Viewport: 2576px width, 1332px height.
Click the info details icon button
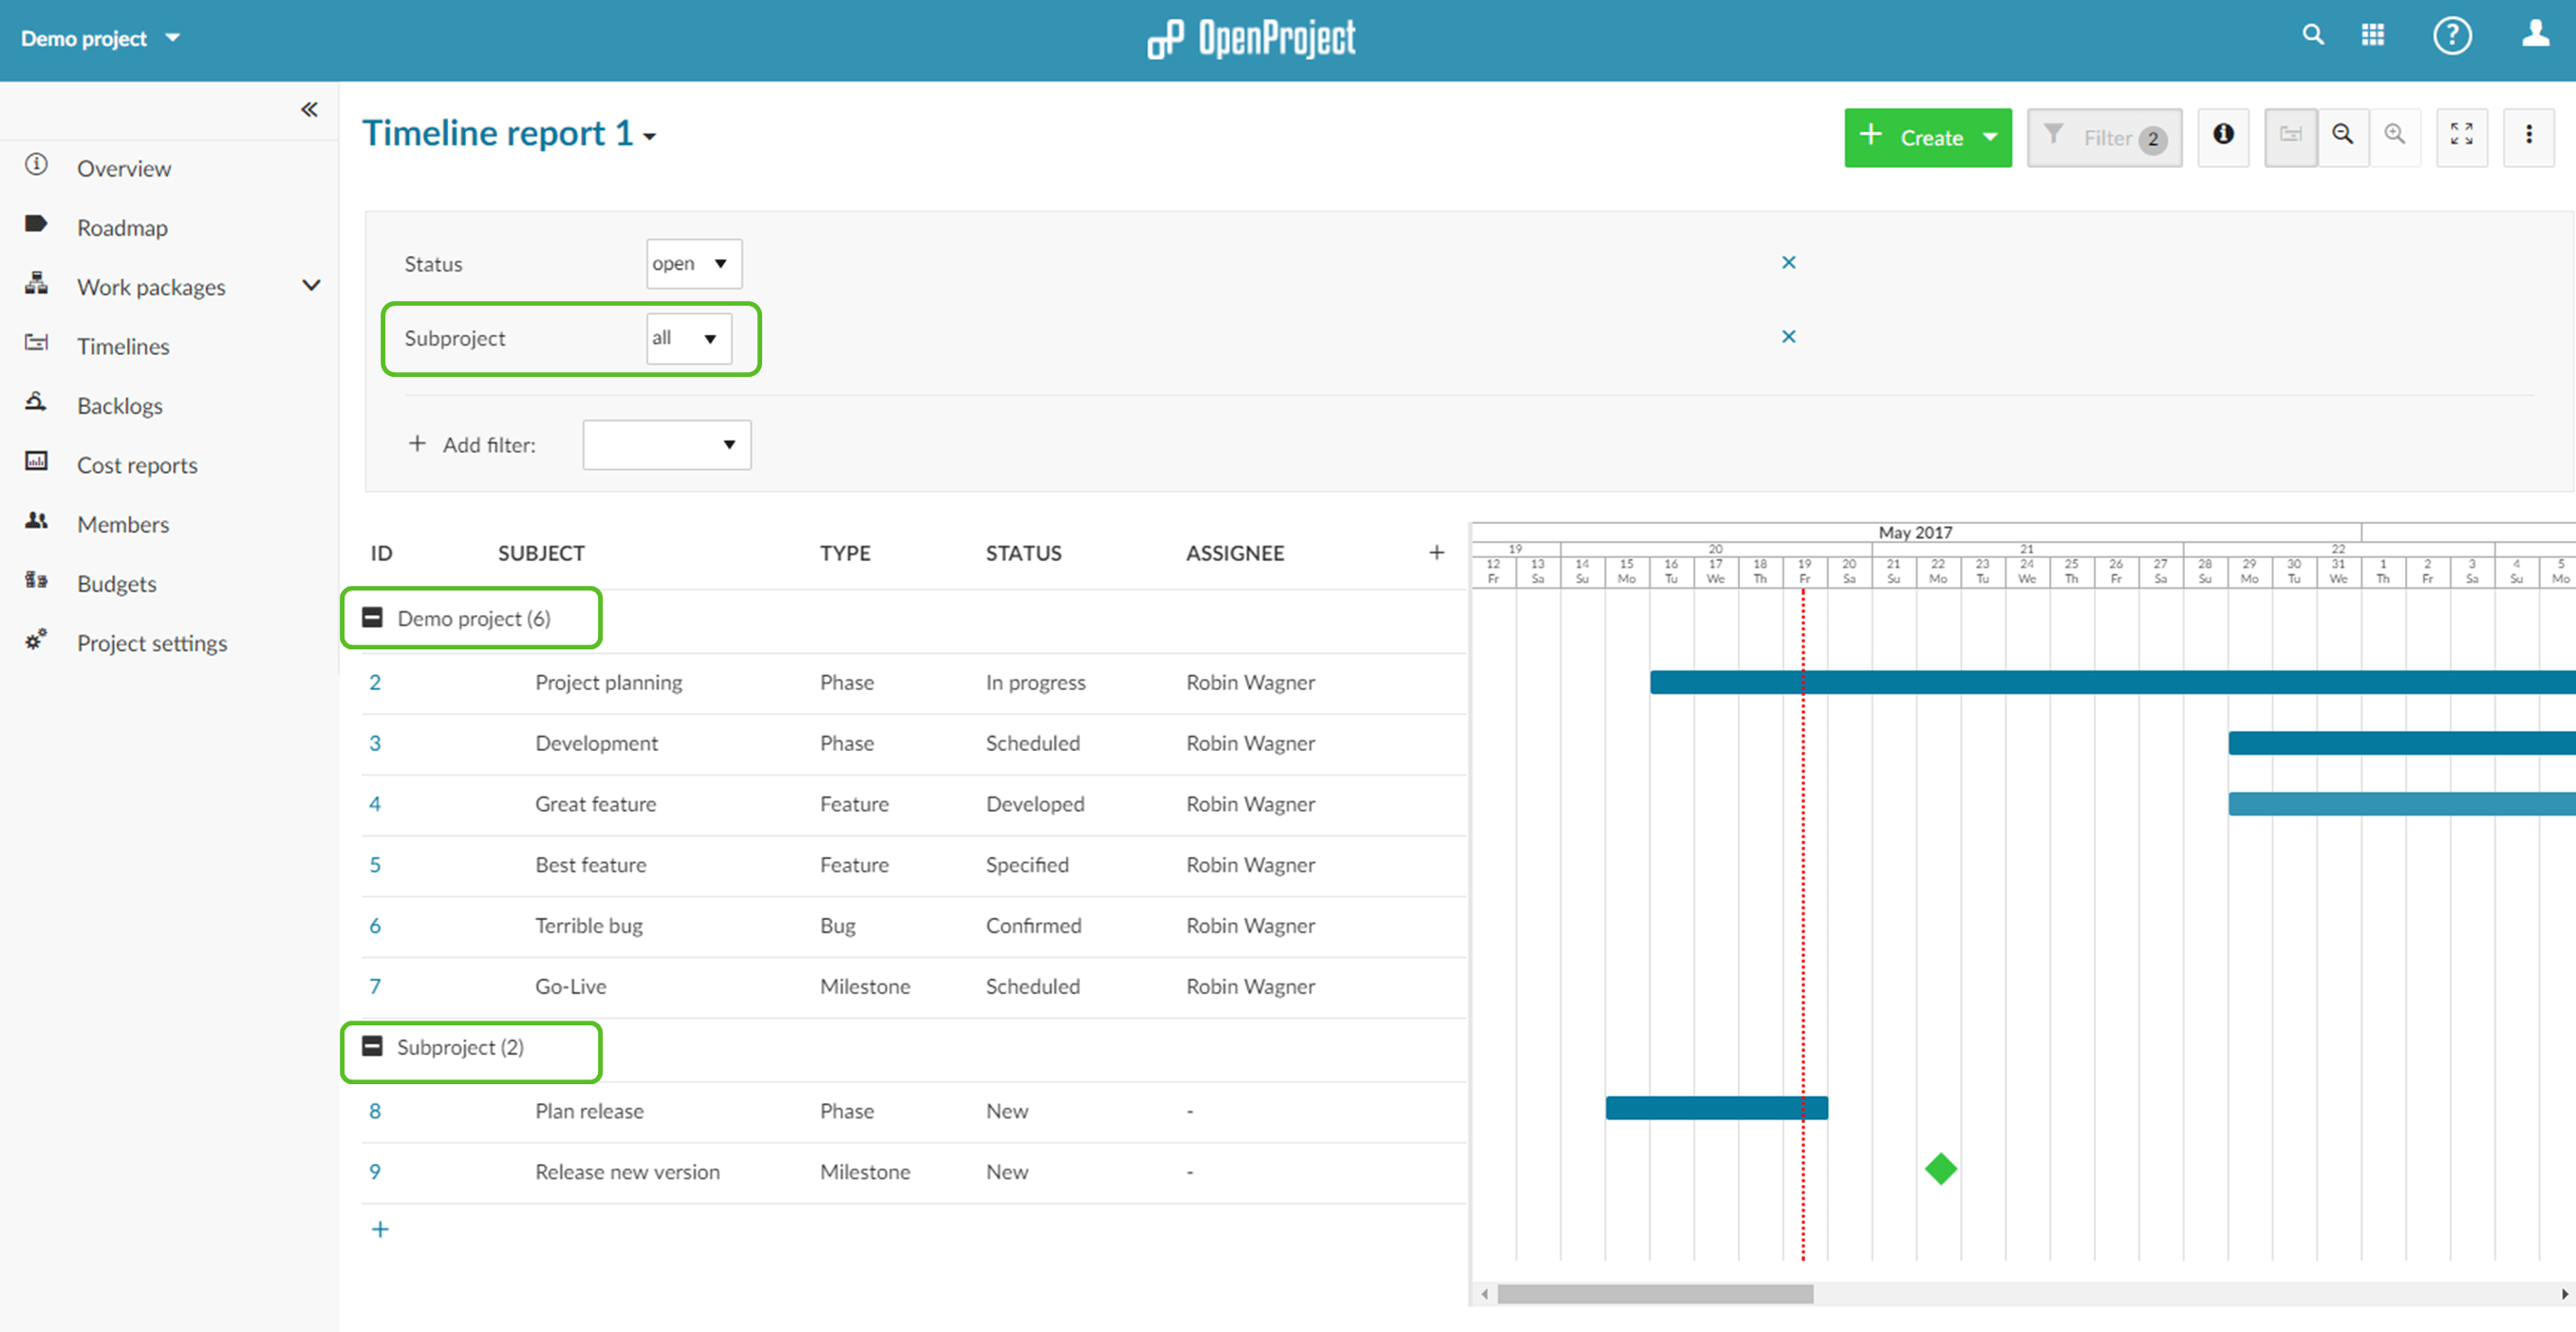pyautogui.click(x=2222, y=135)
